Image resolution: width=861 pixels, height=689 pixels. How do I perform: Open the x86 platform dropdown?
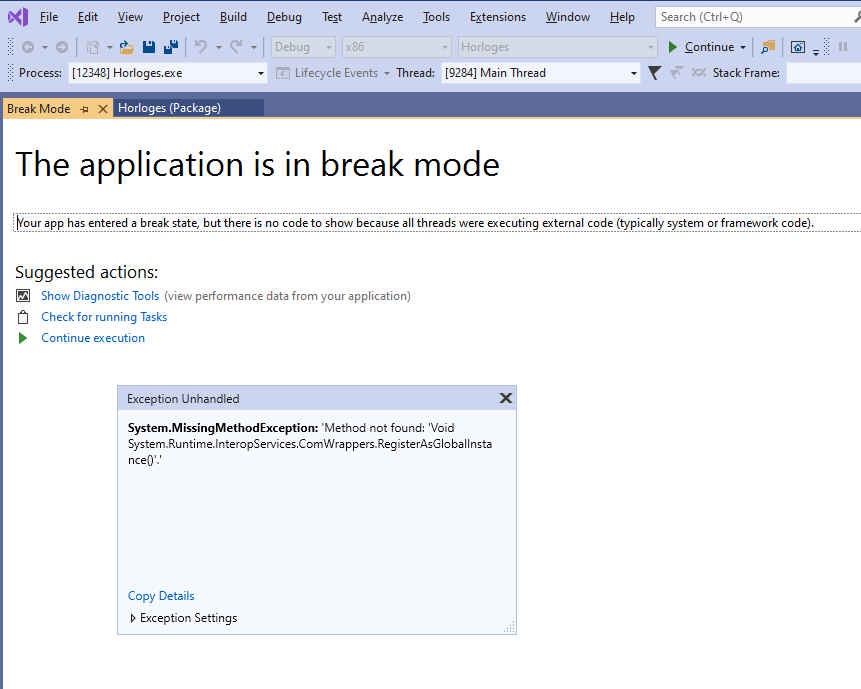tap(441, 46)
